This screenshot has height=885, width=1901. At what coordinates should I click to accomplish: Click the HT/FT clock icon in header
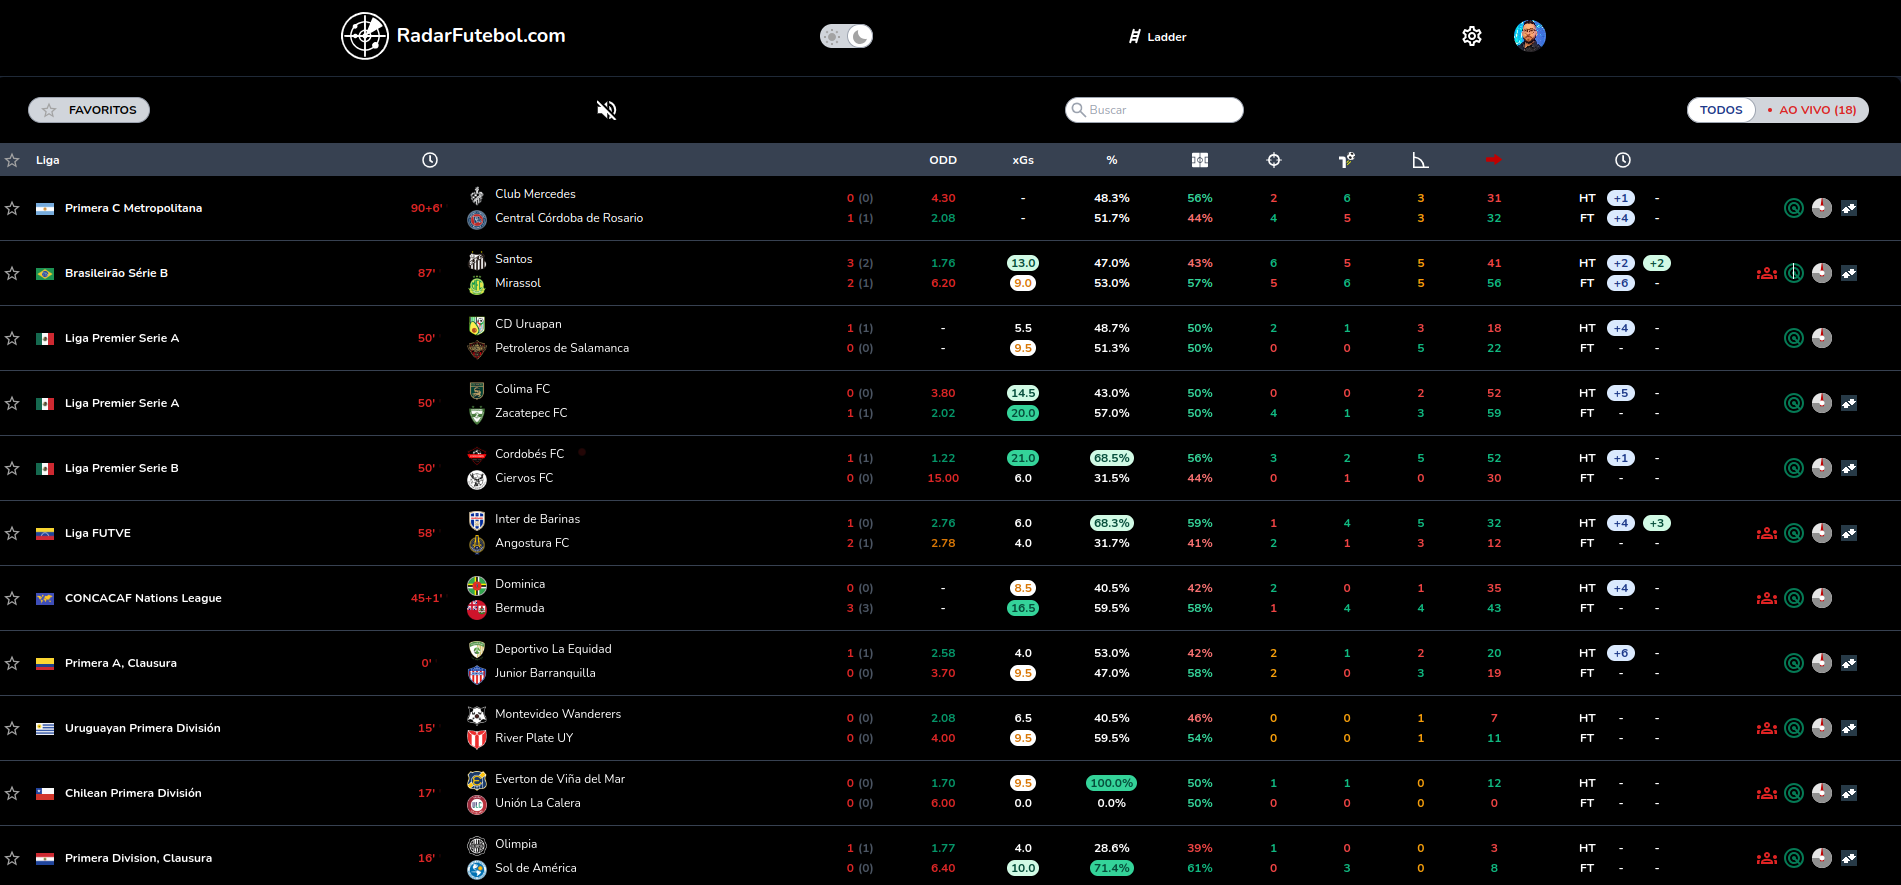(1623, 160)
